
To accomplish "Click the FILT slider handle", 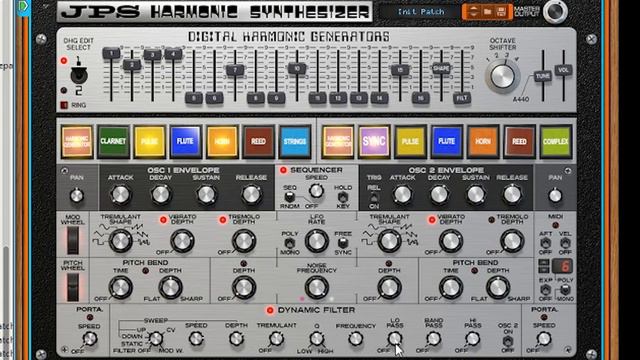I will pos(462,98).
